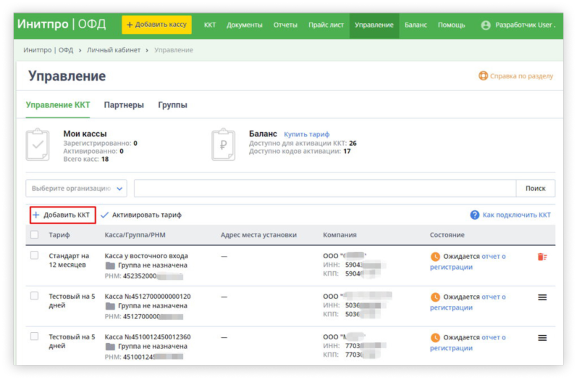This screenshot has height=380, width=577.
Task: Click the Поиск button
Action: click(x=535, y=188)
